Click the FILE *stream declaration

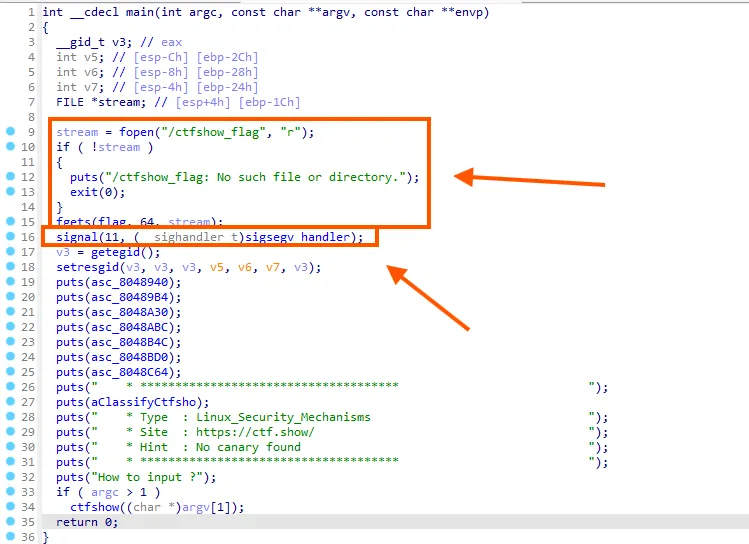101,102
